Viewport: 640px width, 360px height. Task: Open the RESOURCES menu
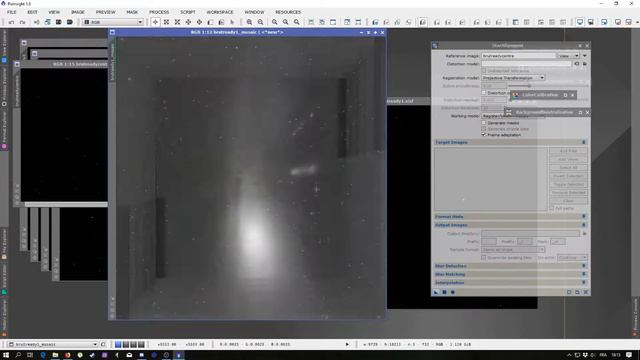point(288,12)
